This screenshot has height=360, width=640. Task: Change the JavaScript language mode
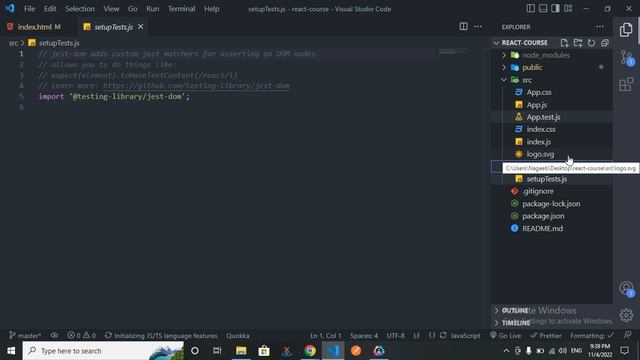point(465,336)
